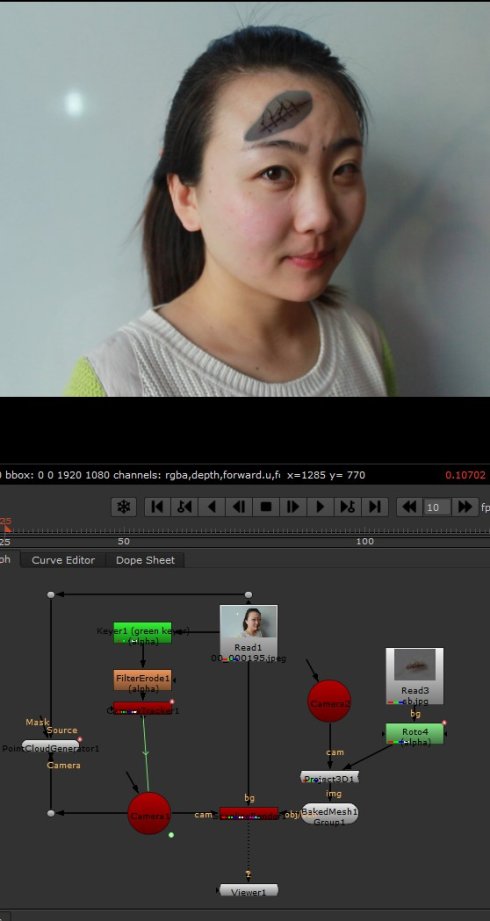Click the frame increment field showing 10
This screenshot has height=921, width=490.
(437, 507)
